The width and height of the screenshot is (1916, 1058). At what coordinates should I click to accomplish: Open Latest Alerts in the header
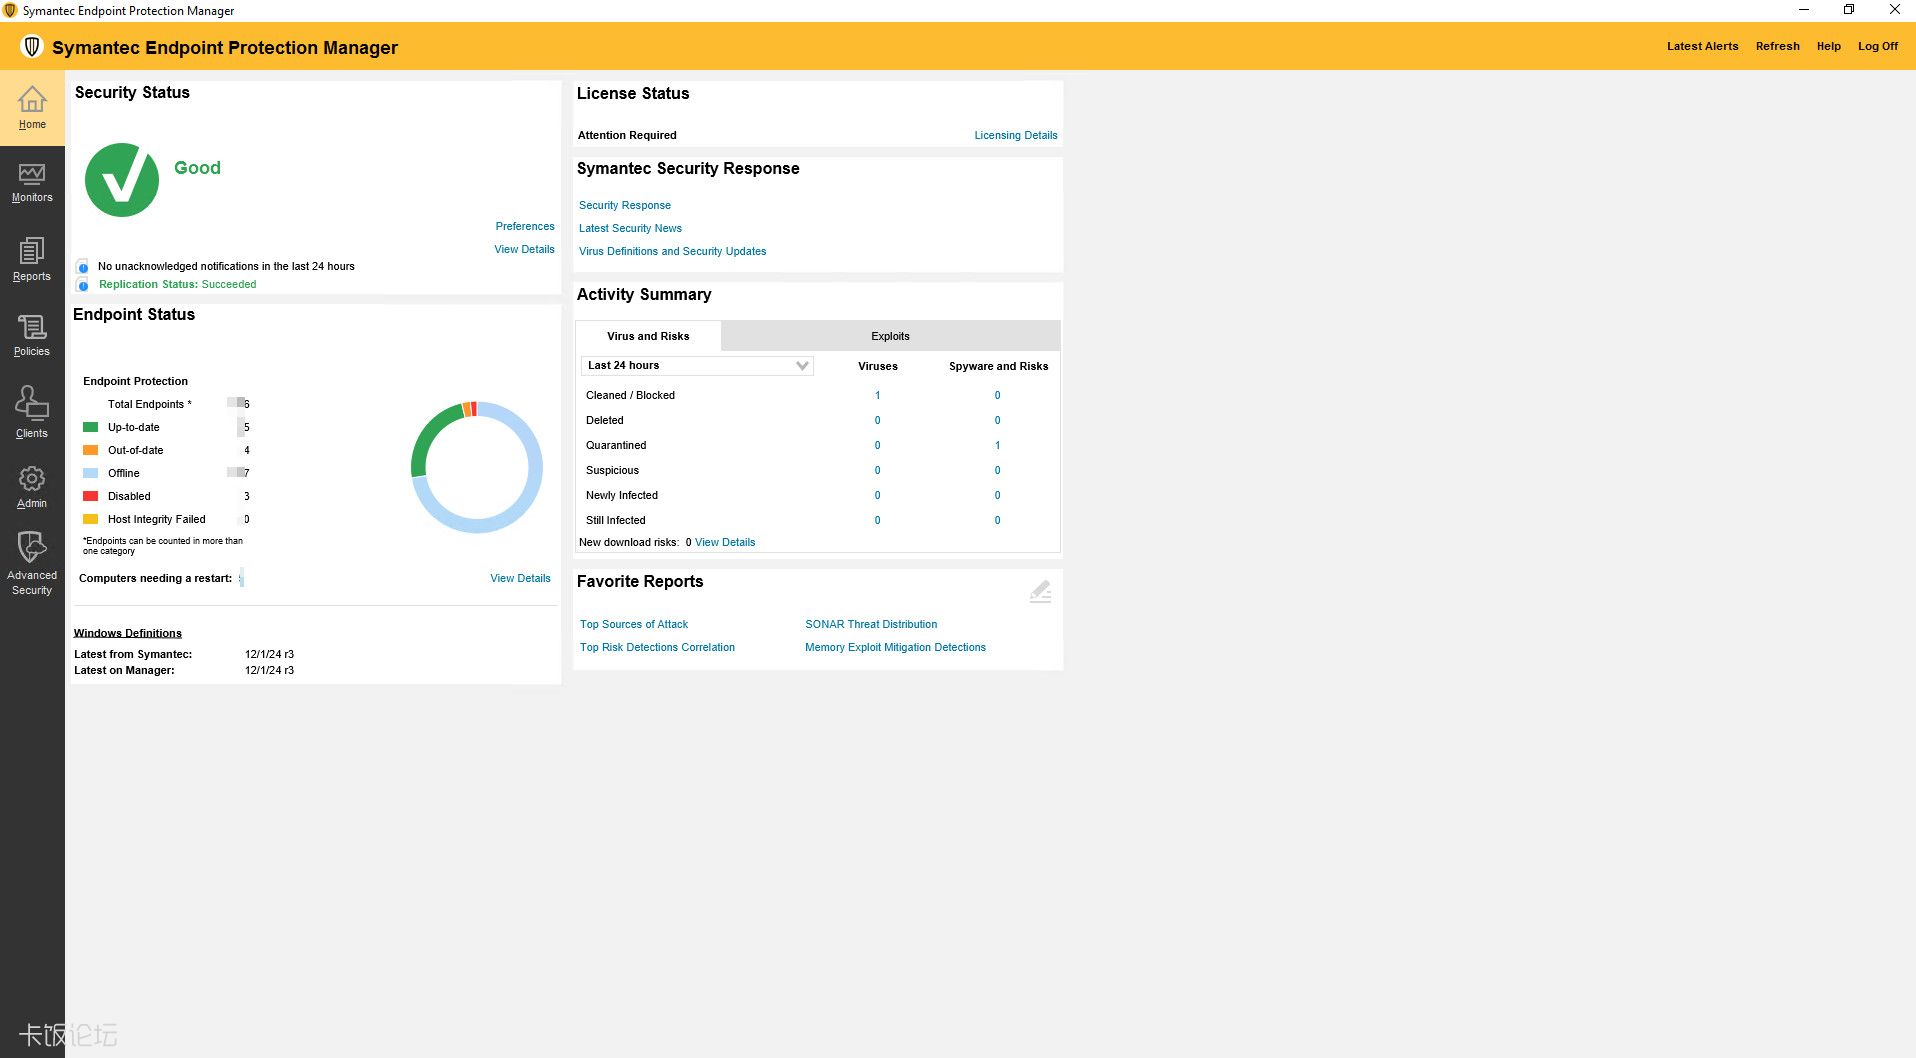tap(1702, 46)
